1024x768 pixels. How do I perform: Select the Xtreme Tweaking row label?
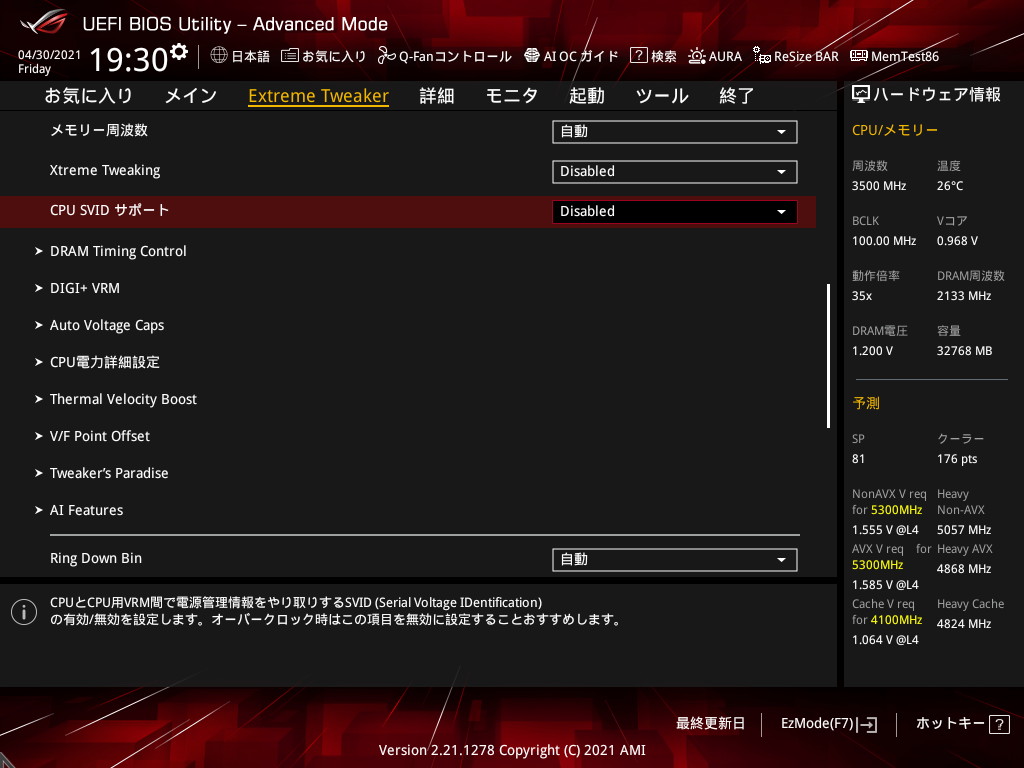pos(104,170)
